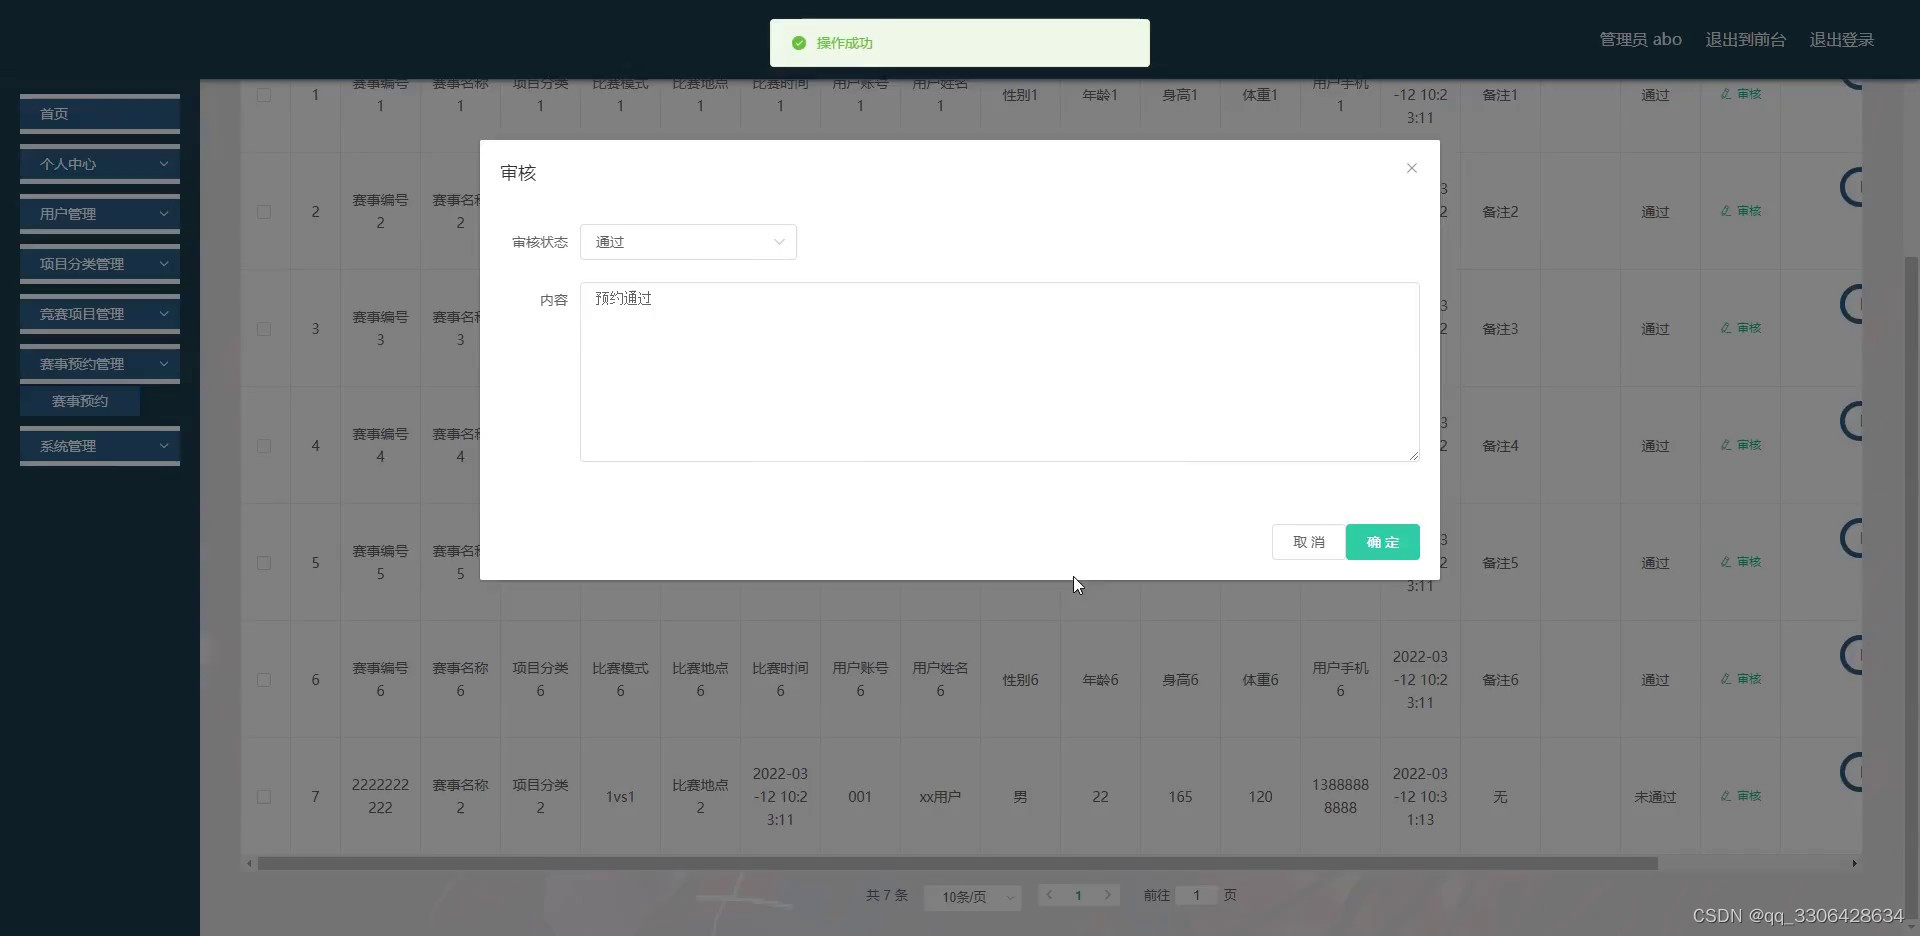1920x936 pixels.
Task: Click the 身高6 cell
Action: 1180,680
